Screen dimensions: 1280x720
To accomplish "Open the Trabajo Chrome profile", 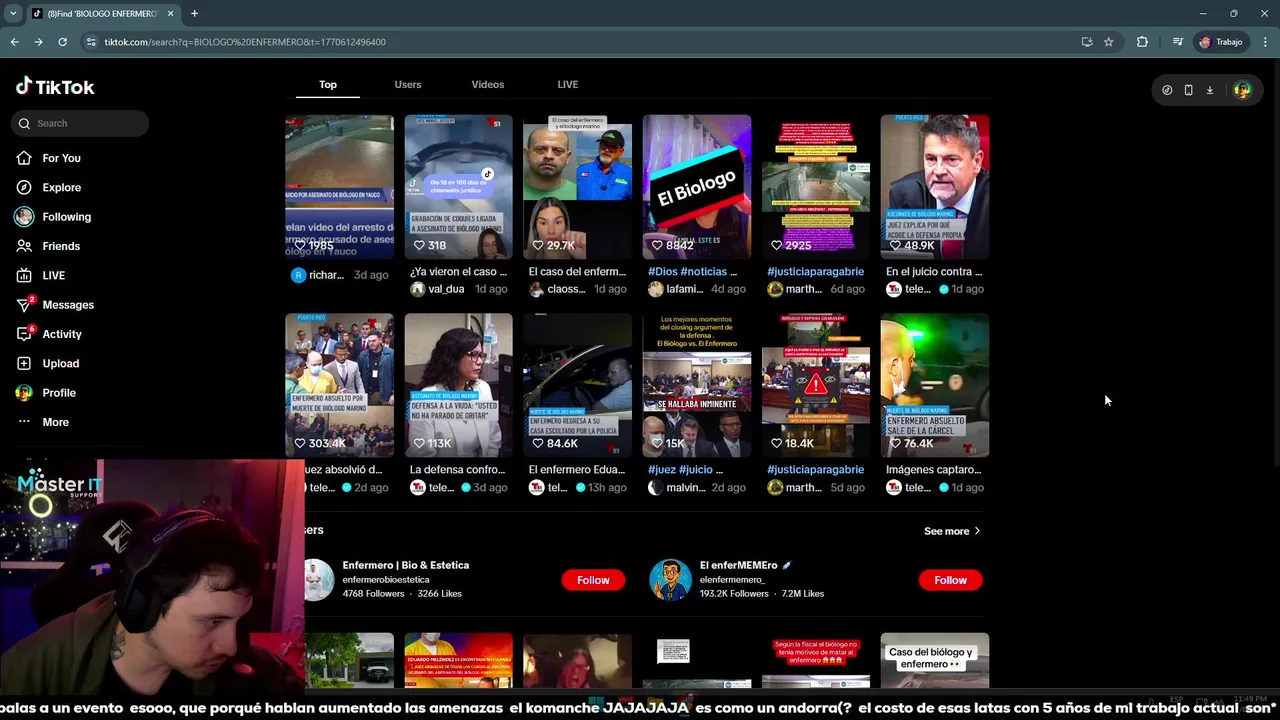I will tap(1221, 42).
